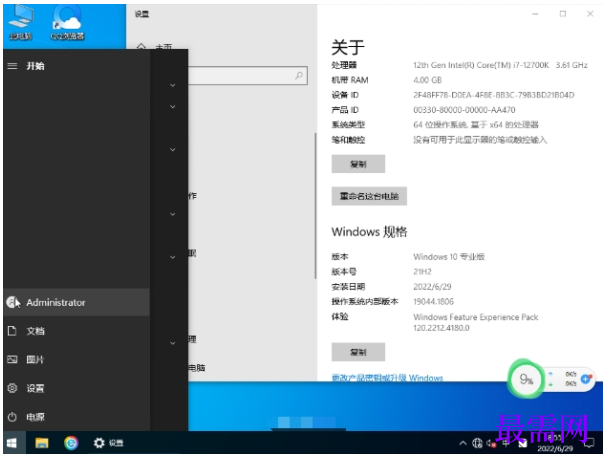The height and width of the screenshot is (460, 607).
Task: Click the Windows 规格 heading
Action: pyautogui.click(x=369, y=232)
